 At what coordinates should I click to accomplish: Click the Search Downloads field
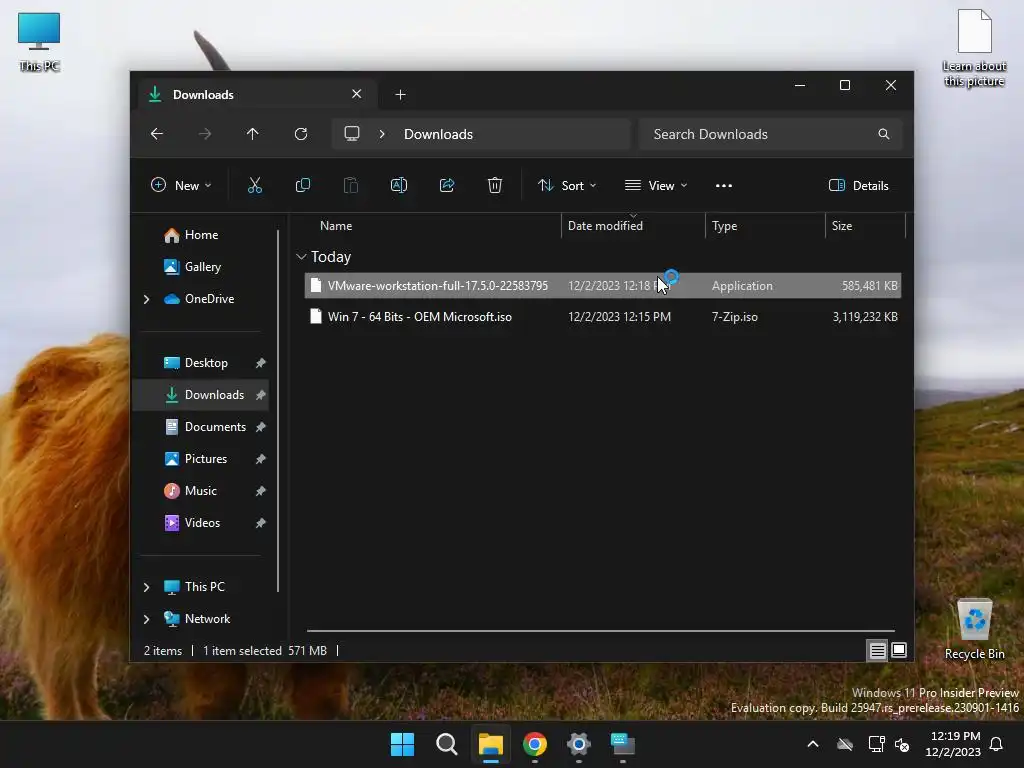(771, 134)
